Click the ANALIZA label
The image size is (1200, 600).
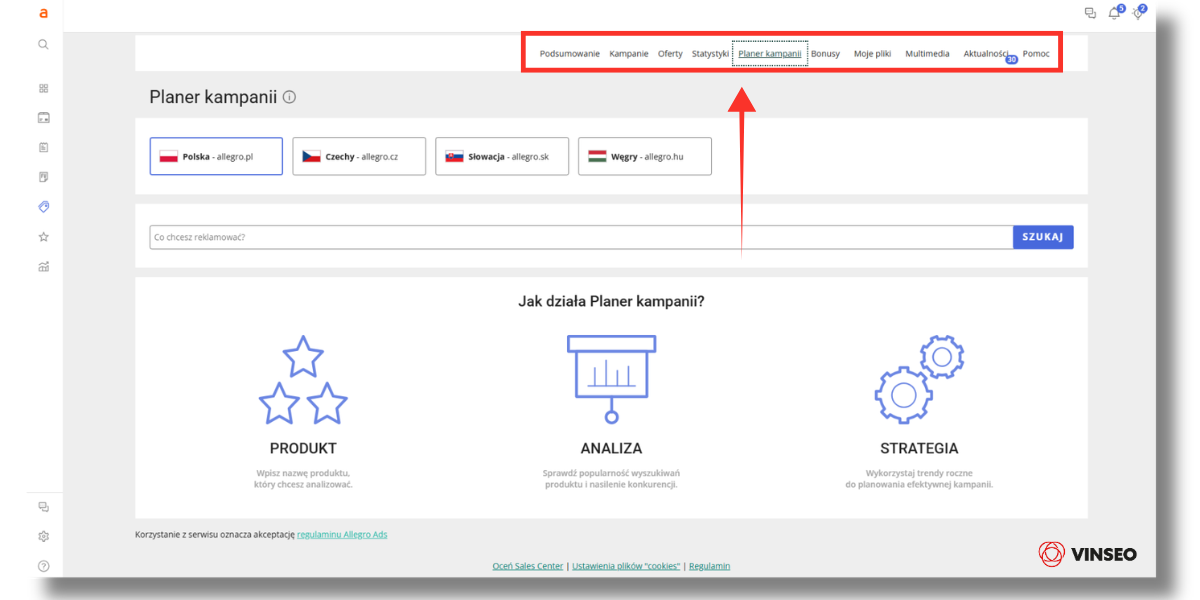611,449
